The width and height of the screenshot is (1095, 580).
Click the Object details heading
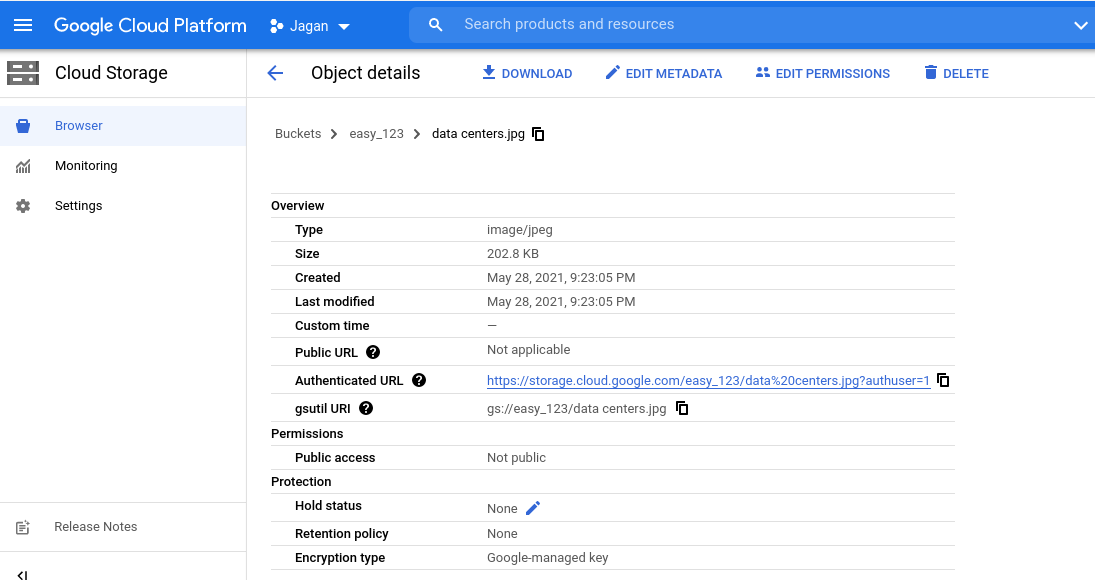(x=365, y=73)
